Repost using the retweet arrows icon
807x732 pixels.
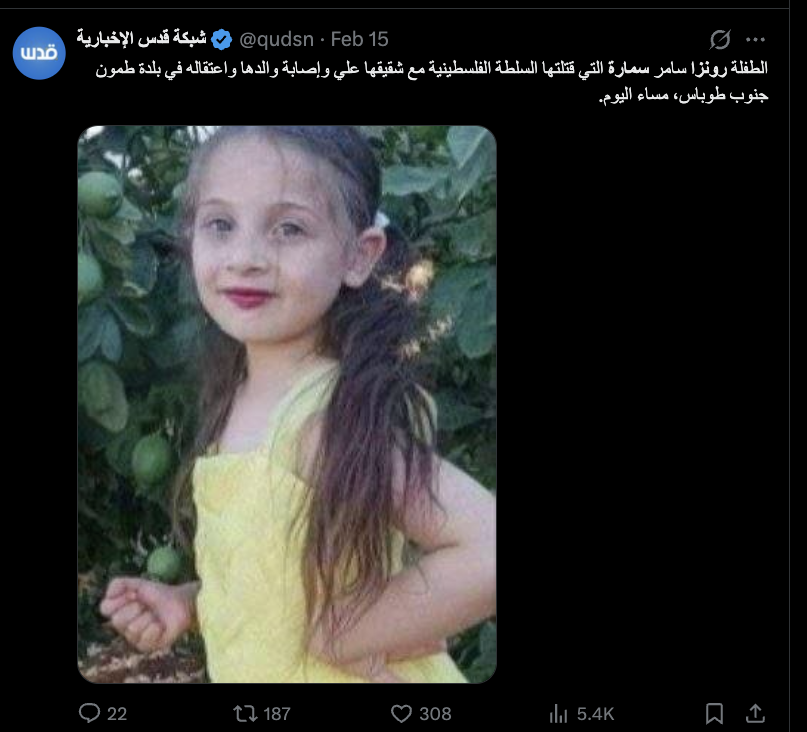(245, 713)
